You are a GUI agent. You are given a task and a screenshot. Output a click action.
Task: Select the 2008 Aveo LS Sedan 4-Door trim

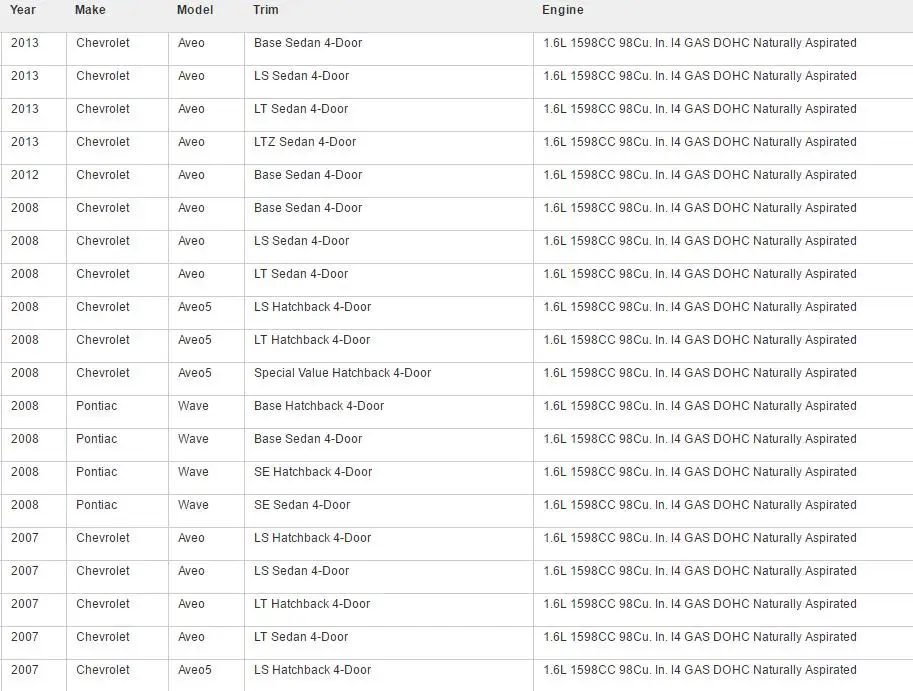click(301, 241)
